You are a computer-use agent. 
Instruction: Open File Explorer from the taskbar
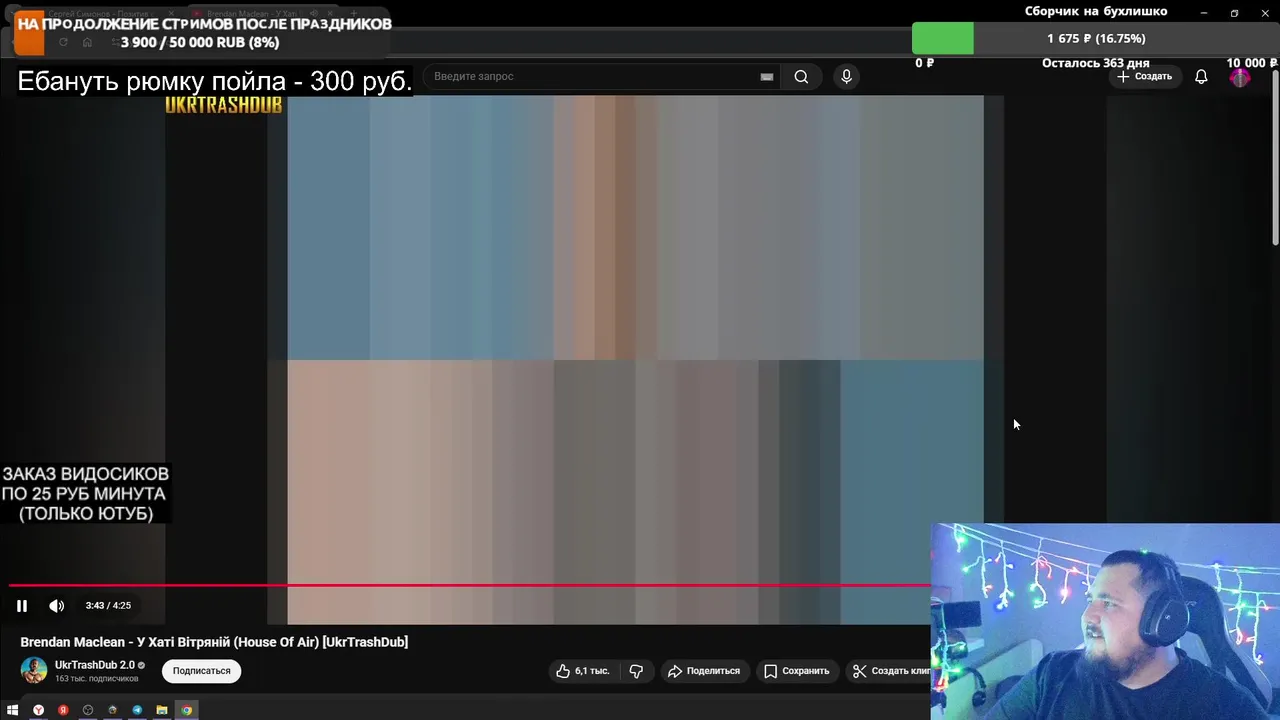162,710
